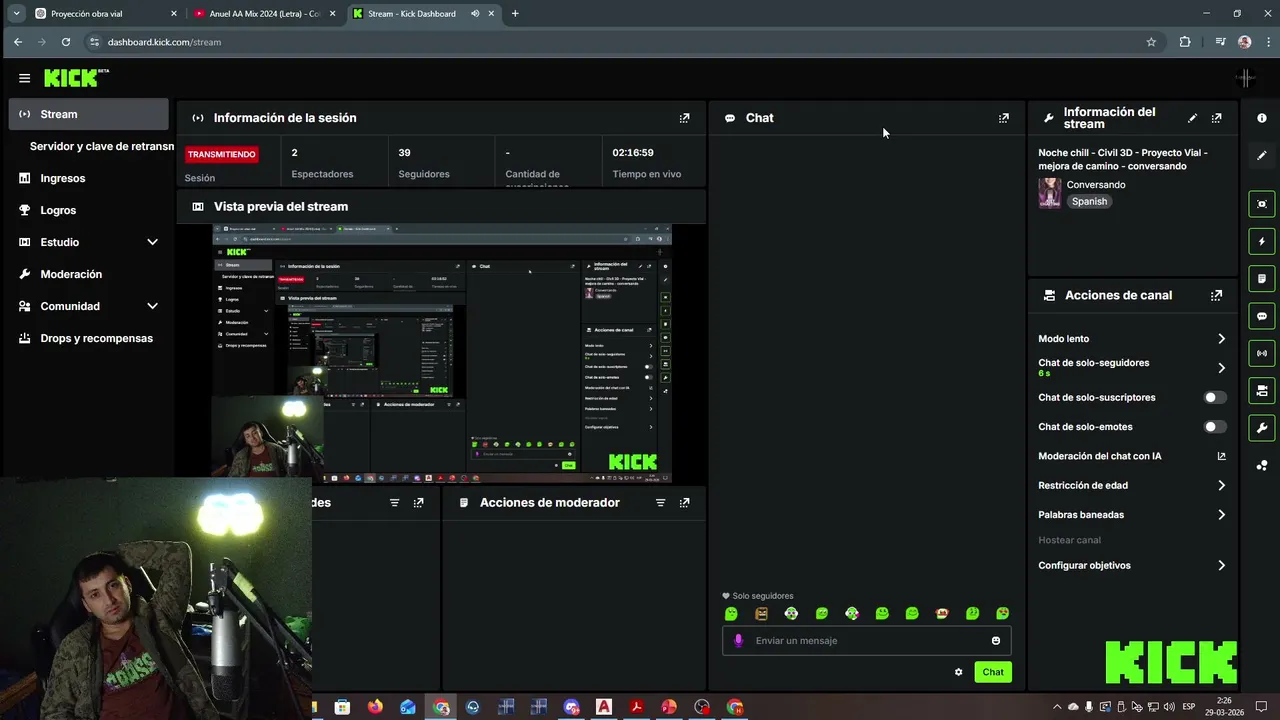Viewport: 1280px width, 720px height.
Task: Send message with green Chat button
Action: [993, 672]
